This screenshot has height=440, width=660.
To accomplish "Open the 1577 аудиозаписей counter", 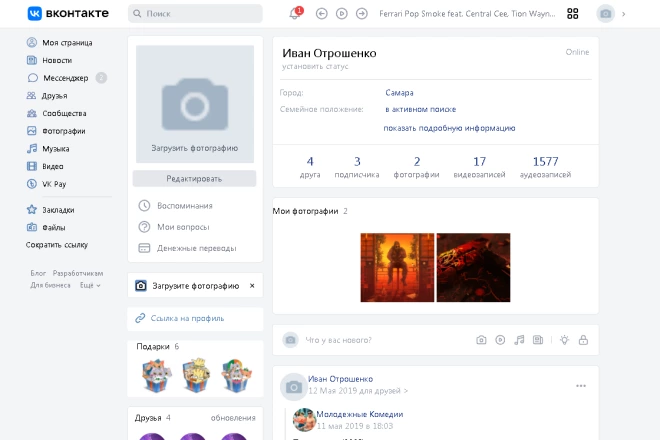I will pos(546,167).
